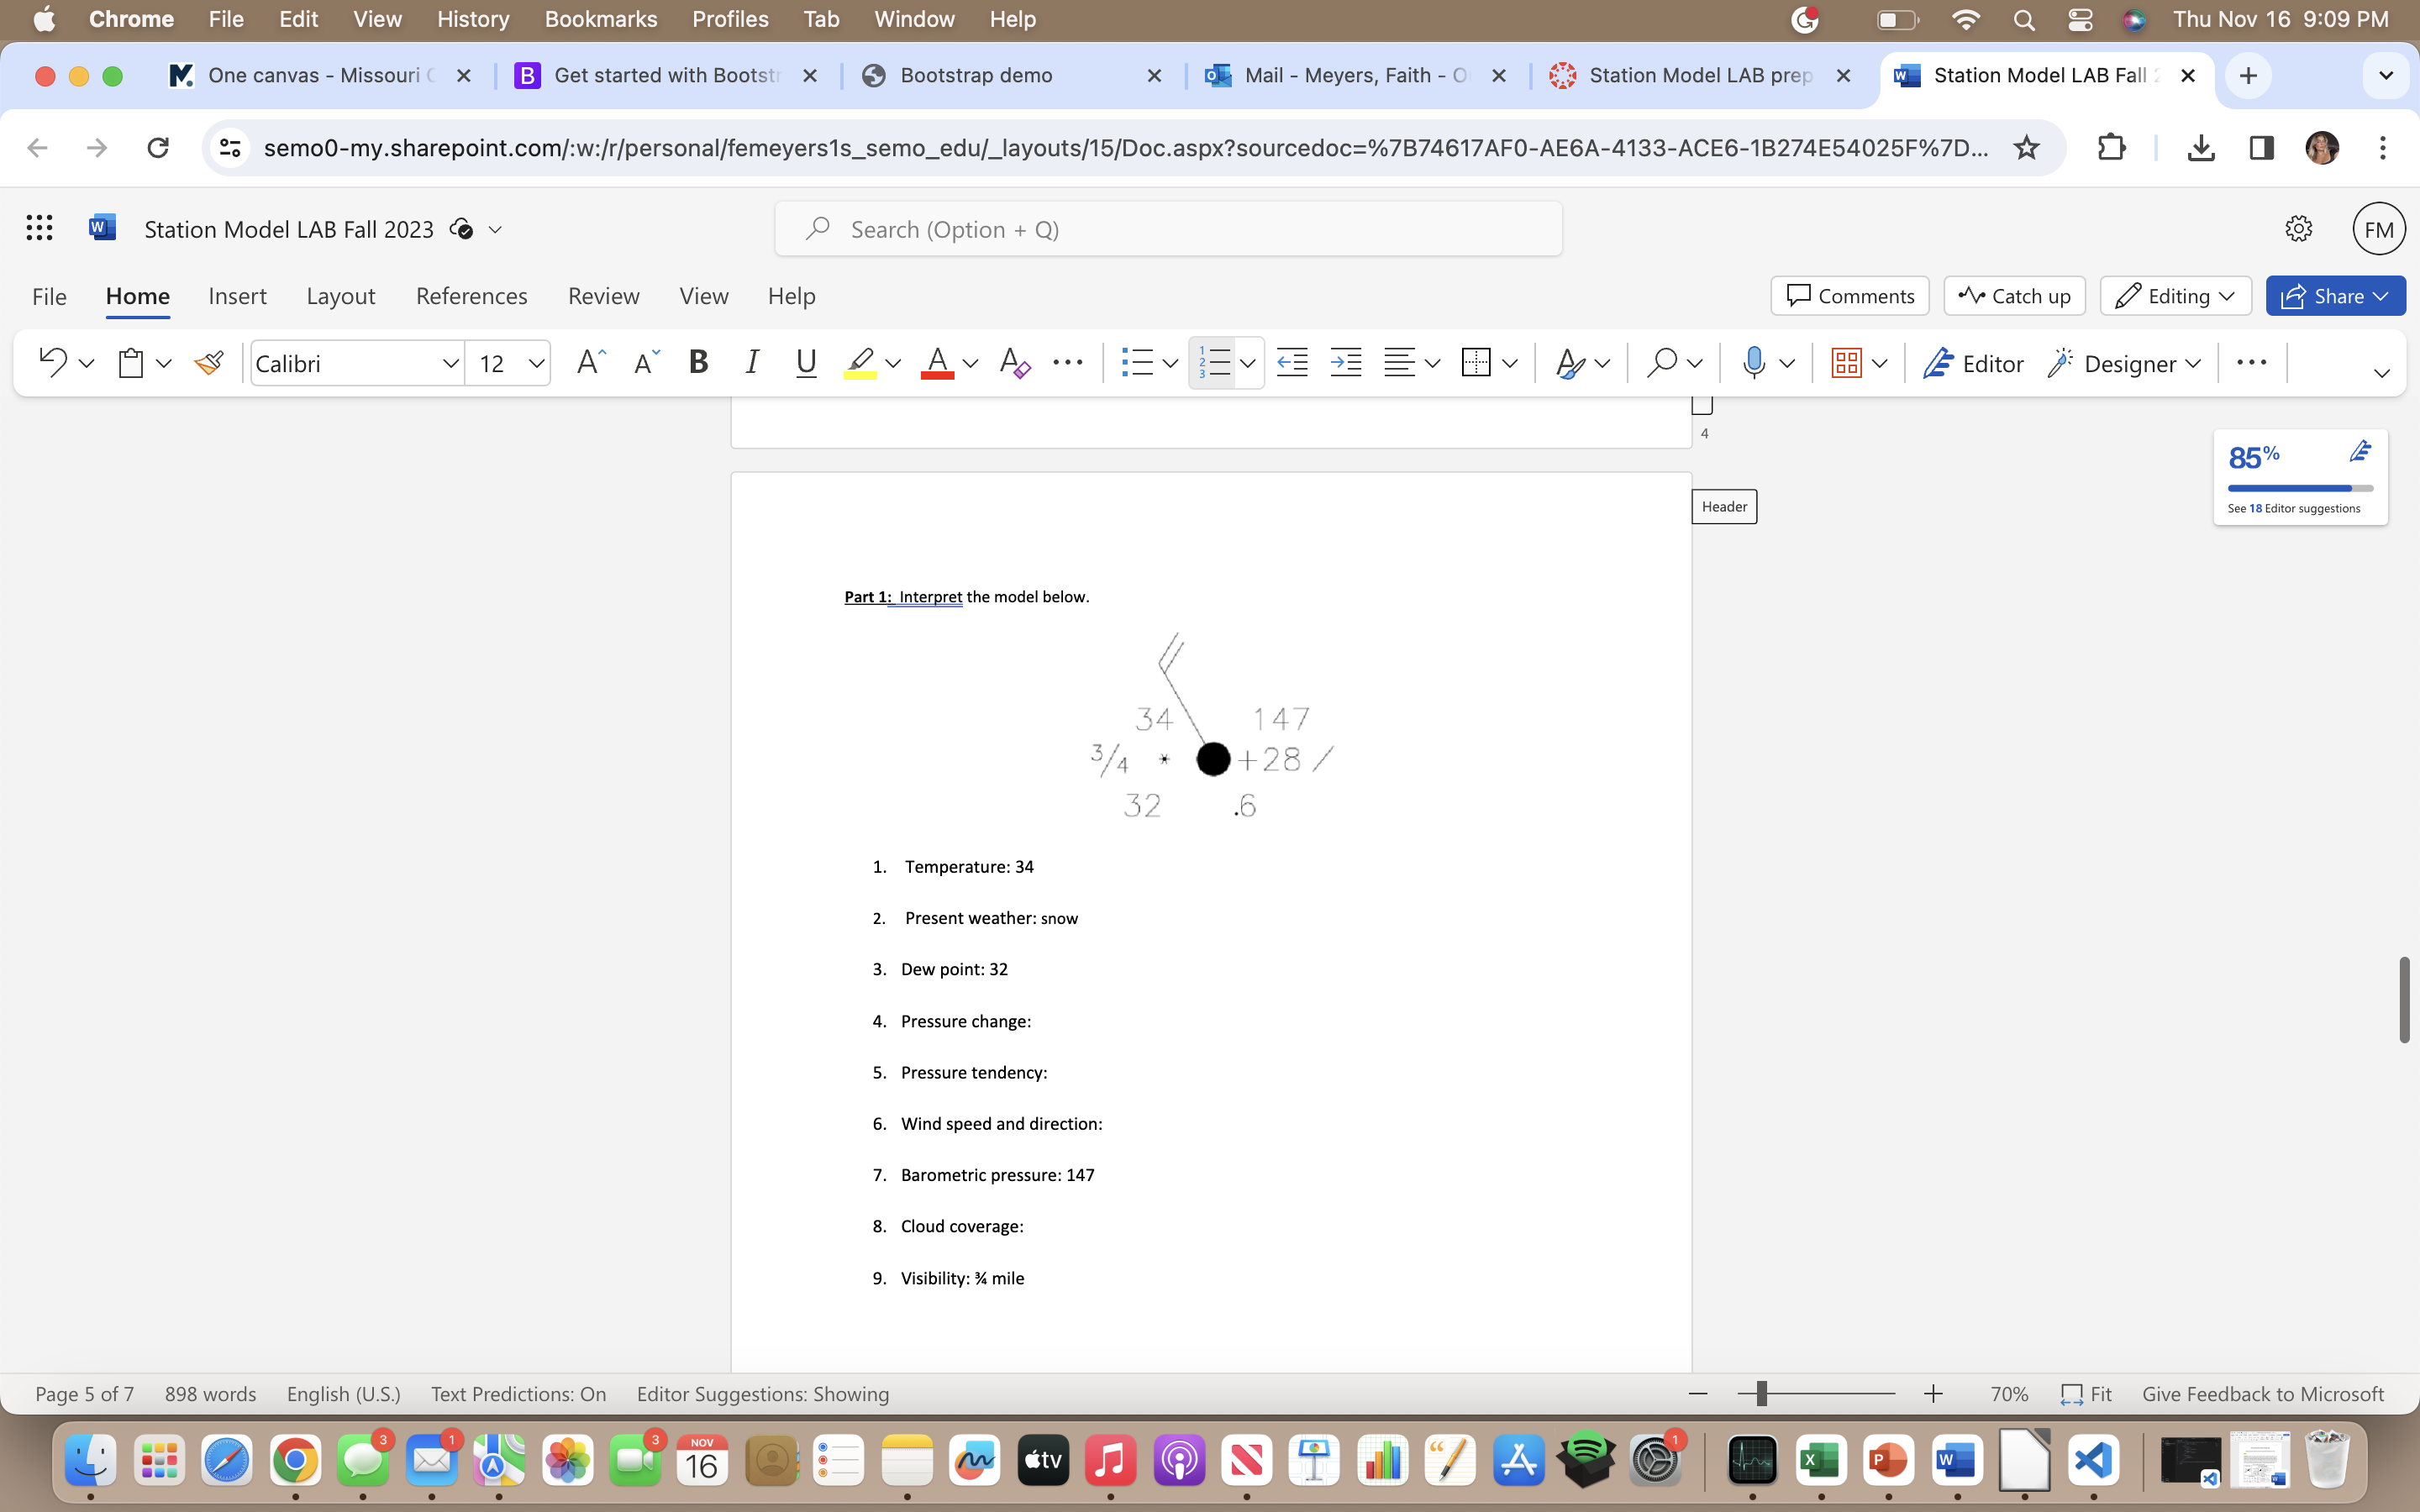Click the Search (Option + Q) field

(1168, 229)
